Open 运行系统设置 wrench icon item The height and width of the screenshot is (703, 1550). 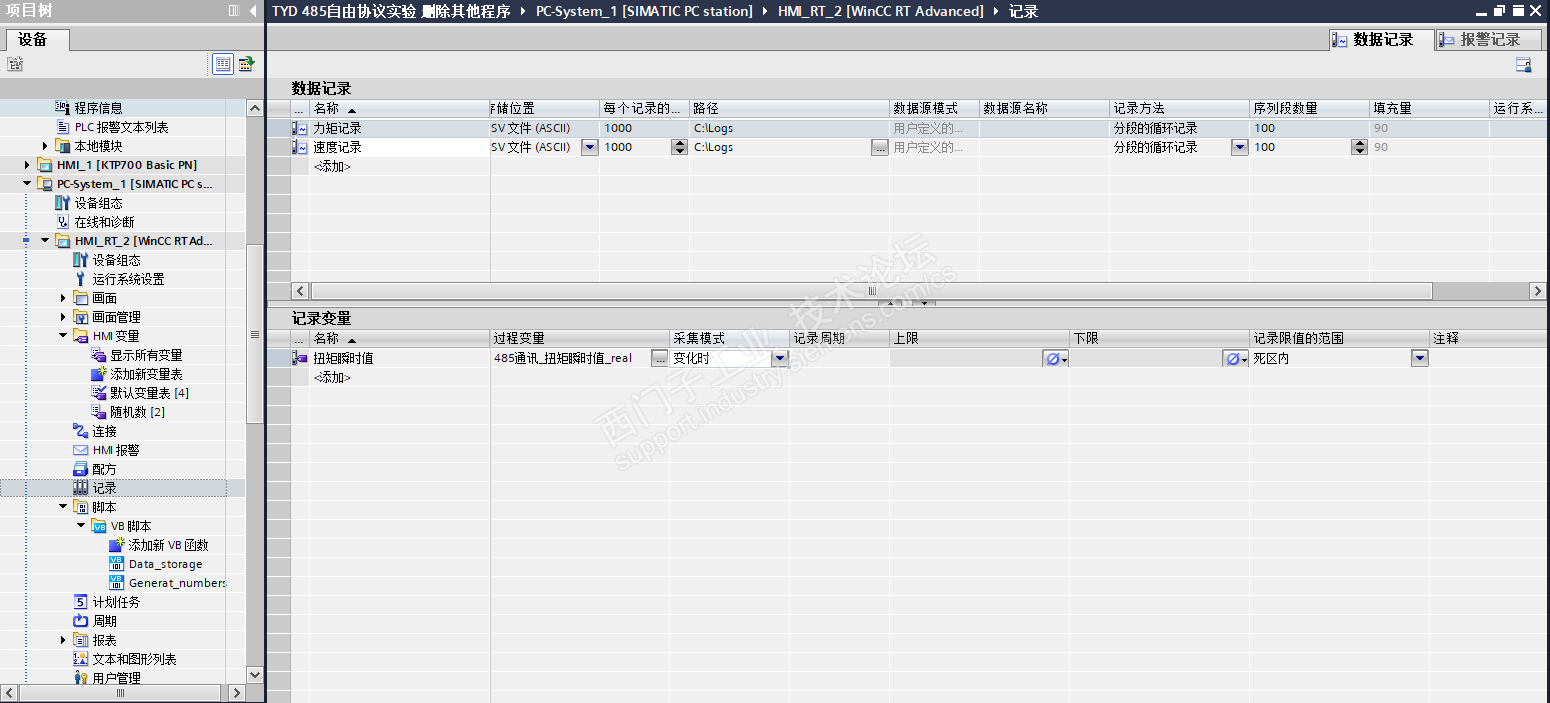coord(128,279)
